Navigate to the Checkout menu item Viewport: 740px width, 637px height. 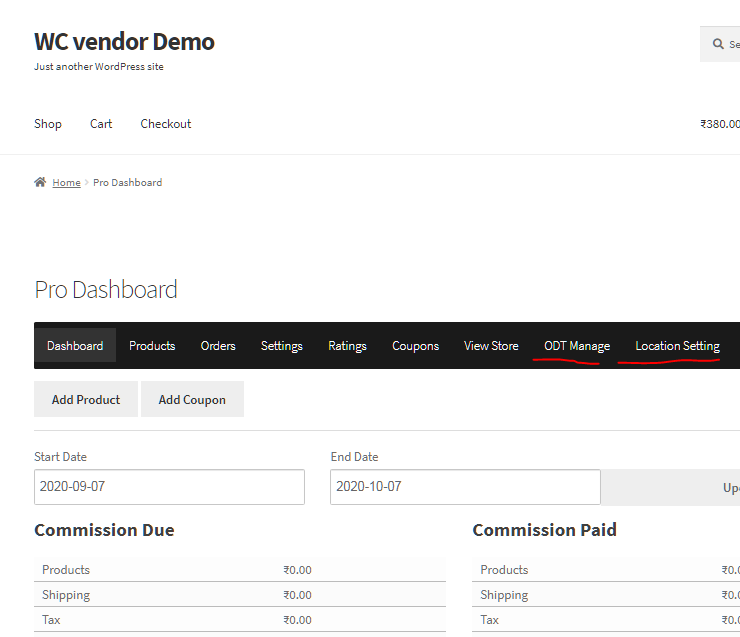pyautogui.click(x=166, y=124)
